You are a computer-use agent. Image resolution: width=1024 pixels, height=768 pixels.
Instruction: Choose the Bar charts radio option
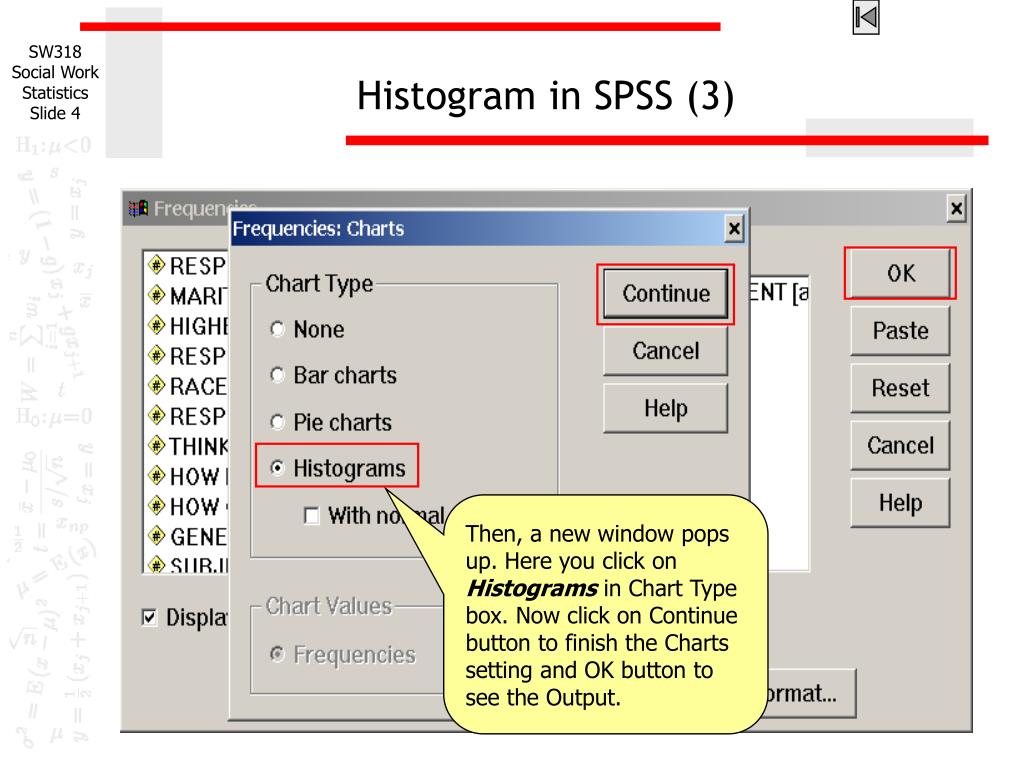tap(278, 376)
